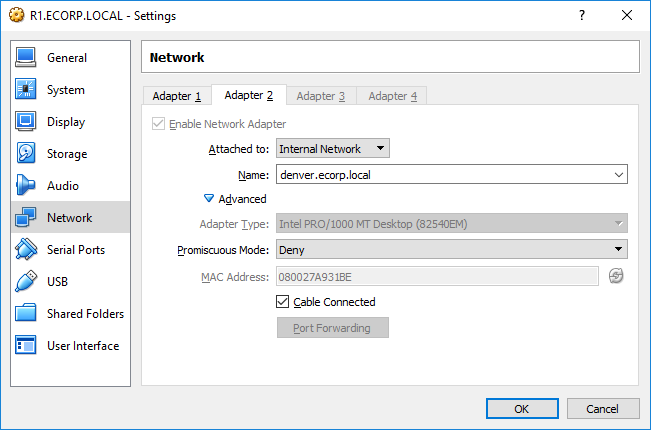Viewport: 651px width, 430px height.
Task: Open the General settings icon
Action: tap(26, 57)
